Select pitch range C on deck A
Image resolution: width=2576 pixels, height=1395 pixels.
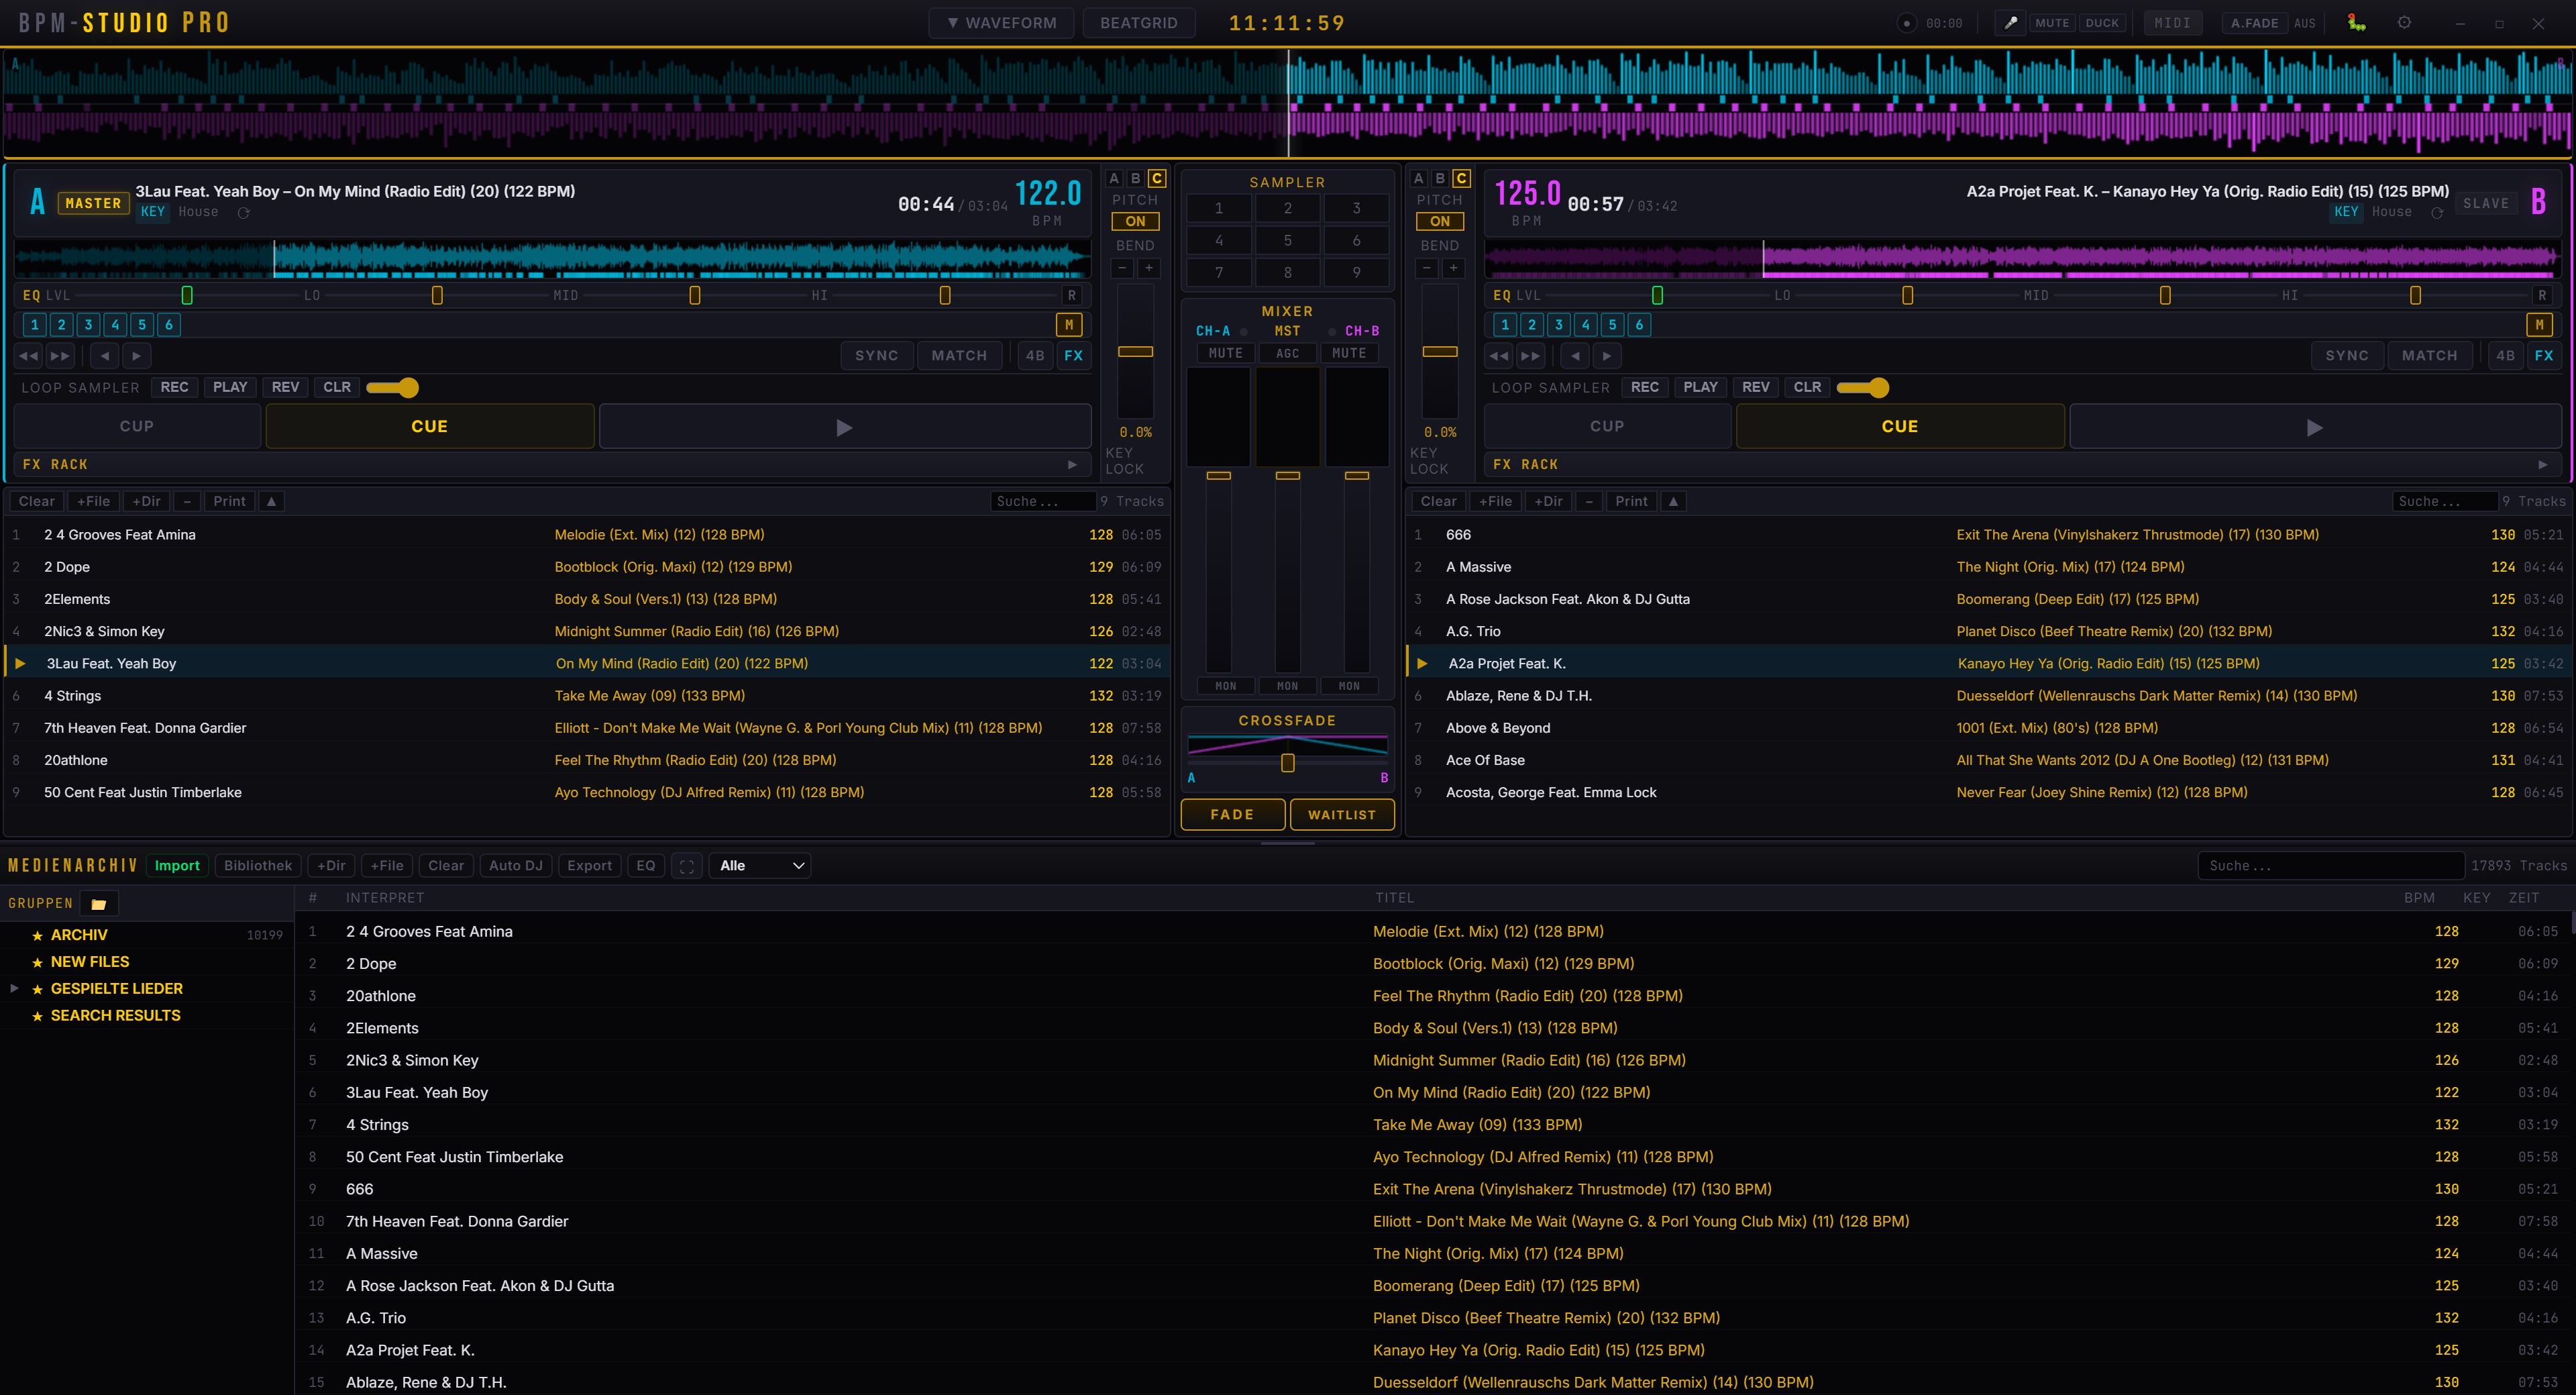pyautogui.click(x=1156, y=178)
